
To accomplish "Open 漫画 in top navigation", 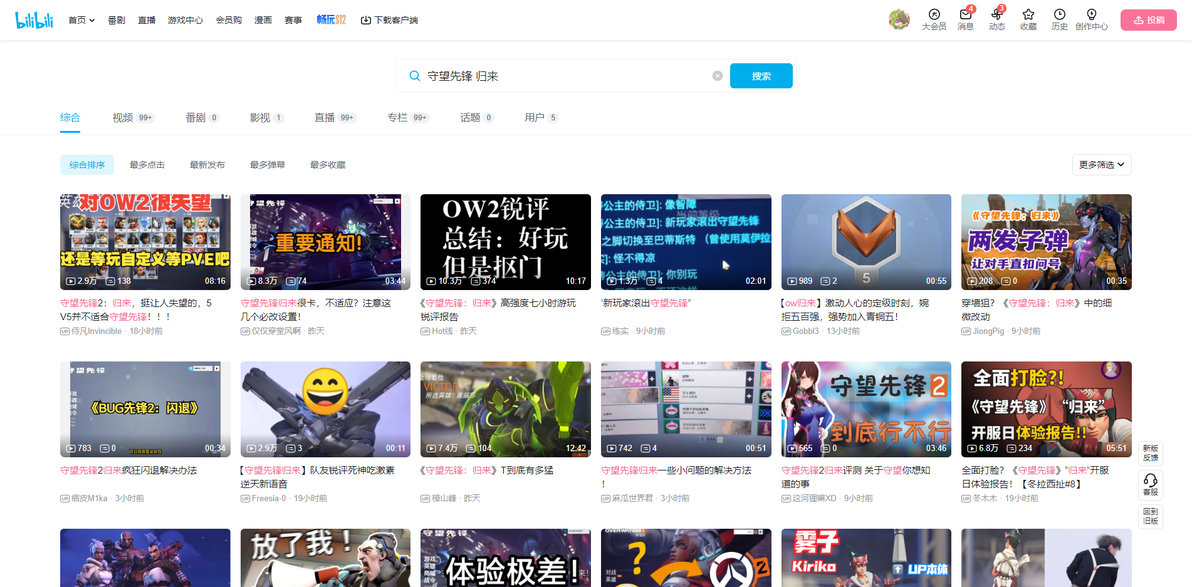I will click(263, 21).
